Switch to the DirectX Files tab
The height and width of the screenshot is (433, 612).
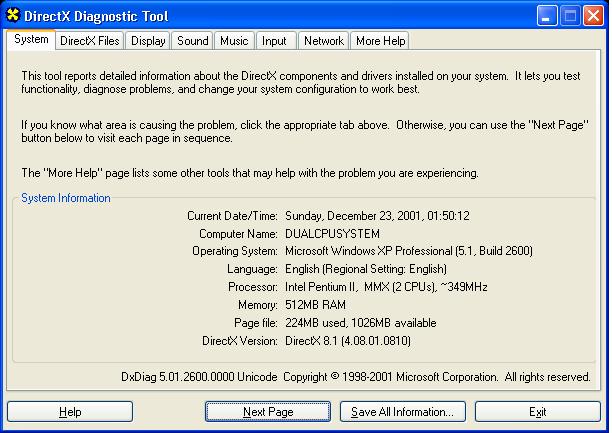[x=89, y=41]
